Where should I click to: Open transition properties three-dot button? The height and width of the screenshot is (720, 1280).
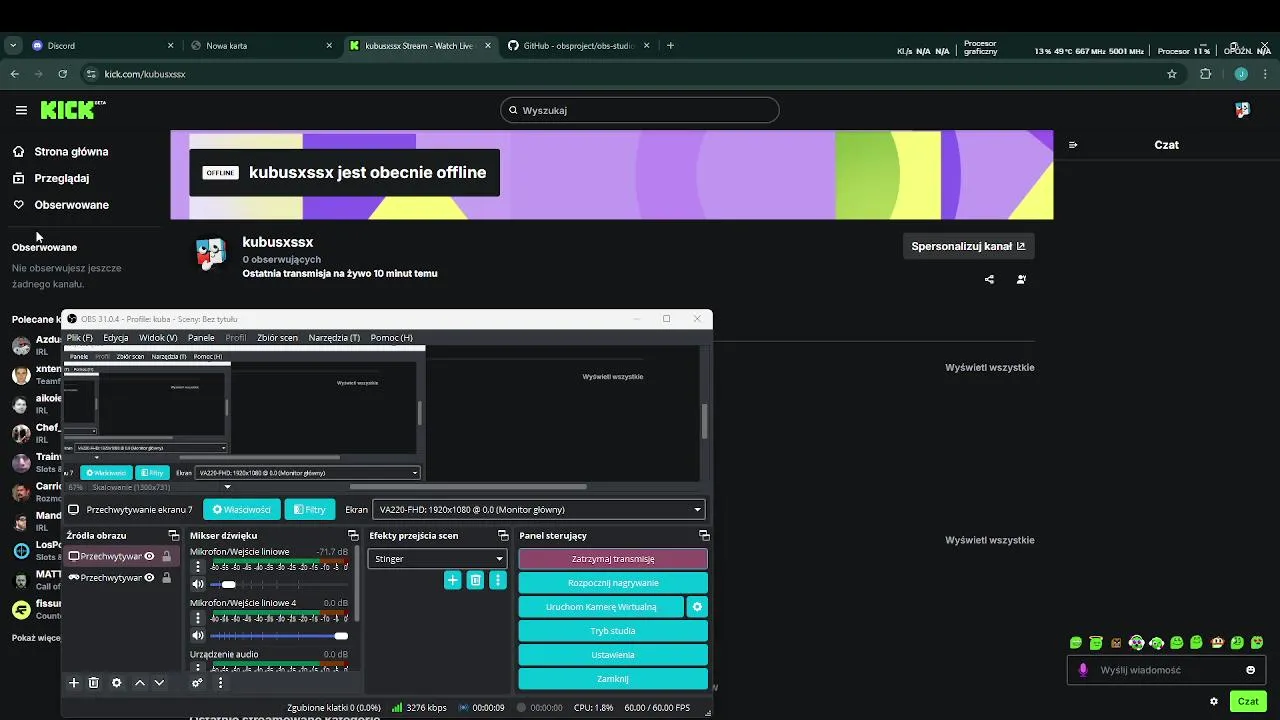coord(498,580)
